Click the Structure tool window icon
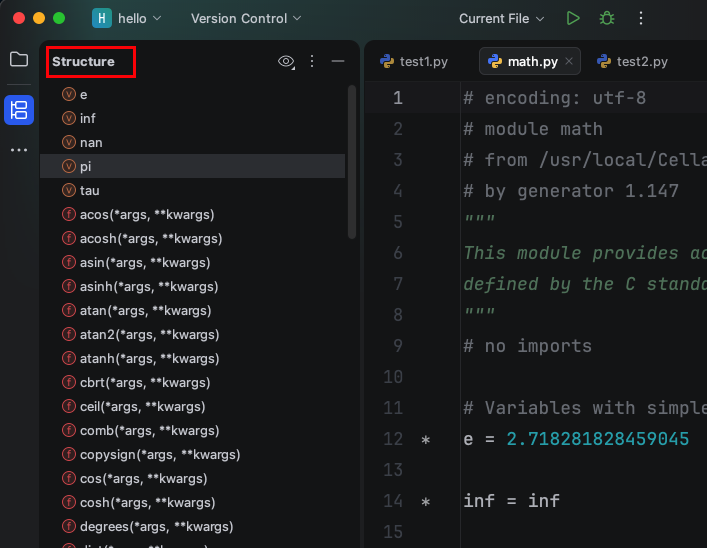The height and width of the screenshot is (548, 707). pyautogui.click(x=19, y=109)
